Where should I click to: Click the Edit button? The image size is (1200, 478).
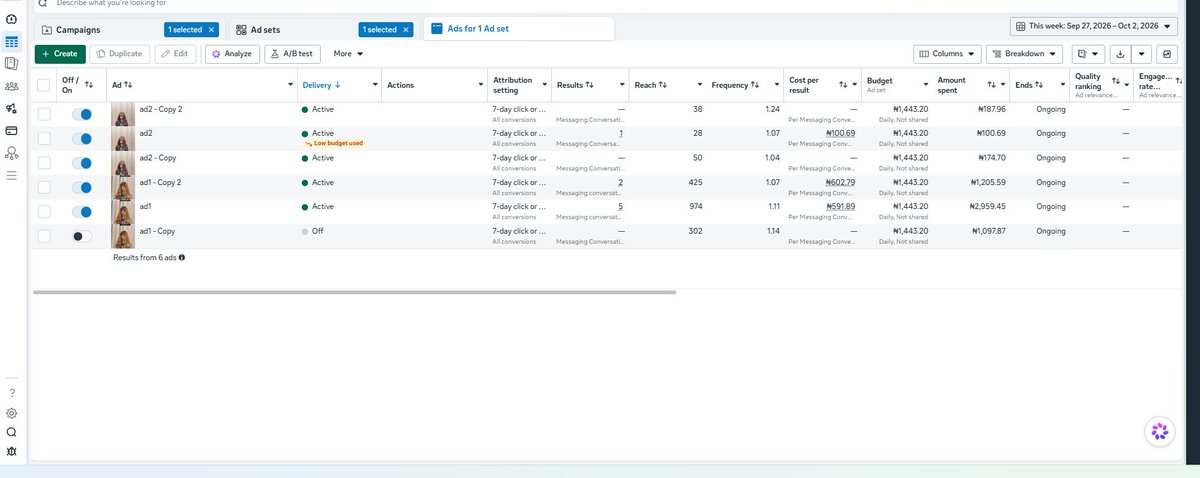click(174, 53)
